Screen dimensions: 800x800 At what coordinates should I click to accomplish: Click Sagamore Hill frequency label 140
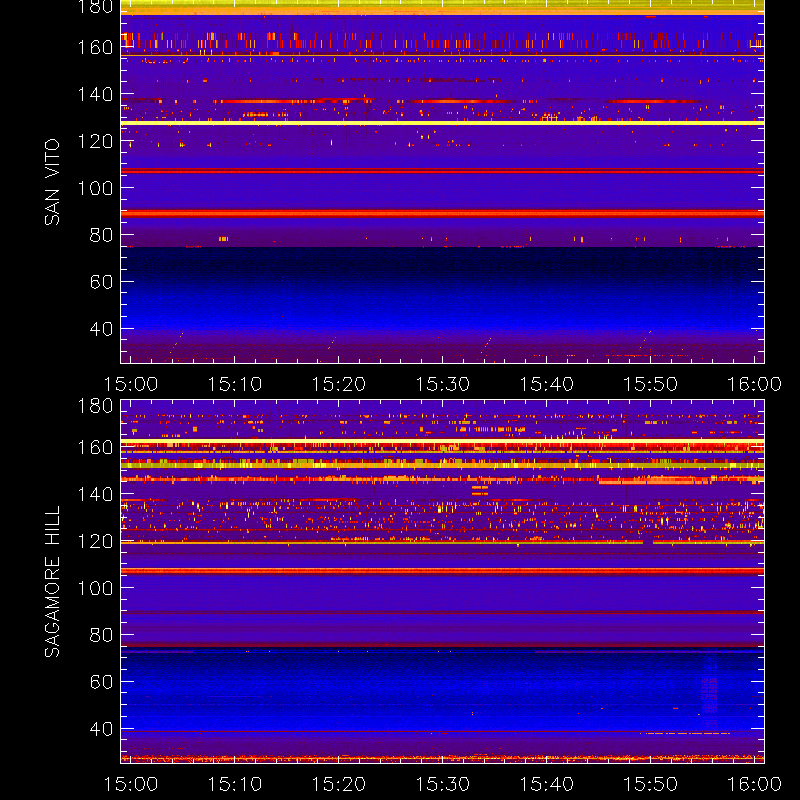point(95,494)
